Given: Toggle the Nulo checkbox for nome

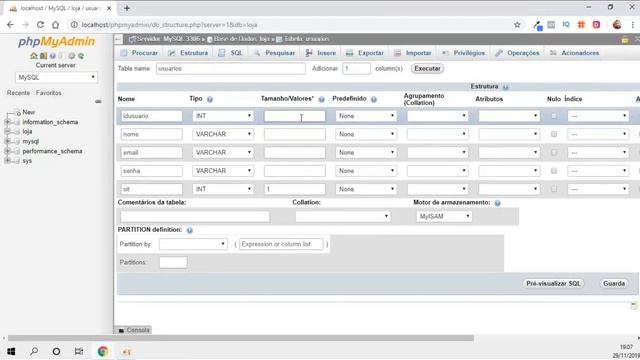Looking at the screenshot, I should pos(554,134).
